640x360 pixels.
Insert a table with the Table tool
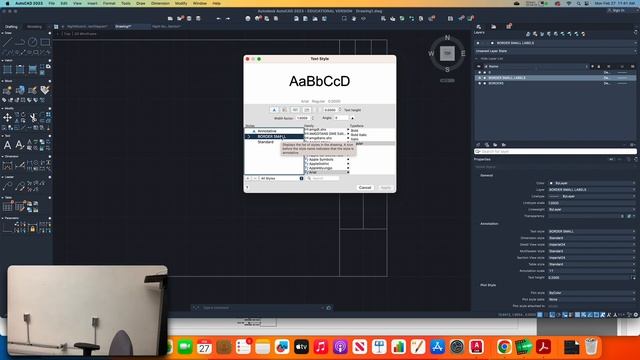point(7,207)
